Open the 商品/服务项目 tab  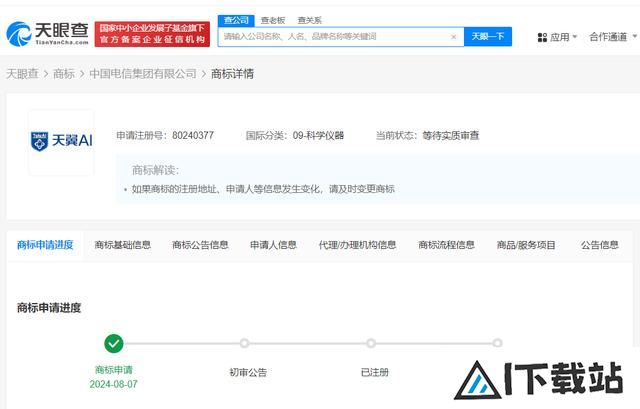pyautogui.click(x=526, y=245)
